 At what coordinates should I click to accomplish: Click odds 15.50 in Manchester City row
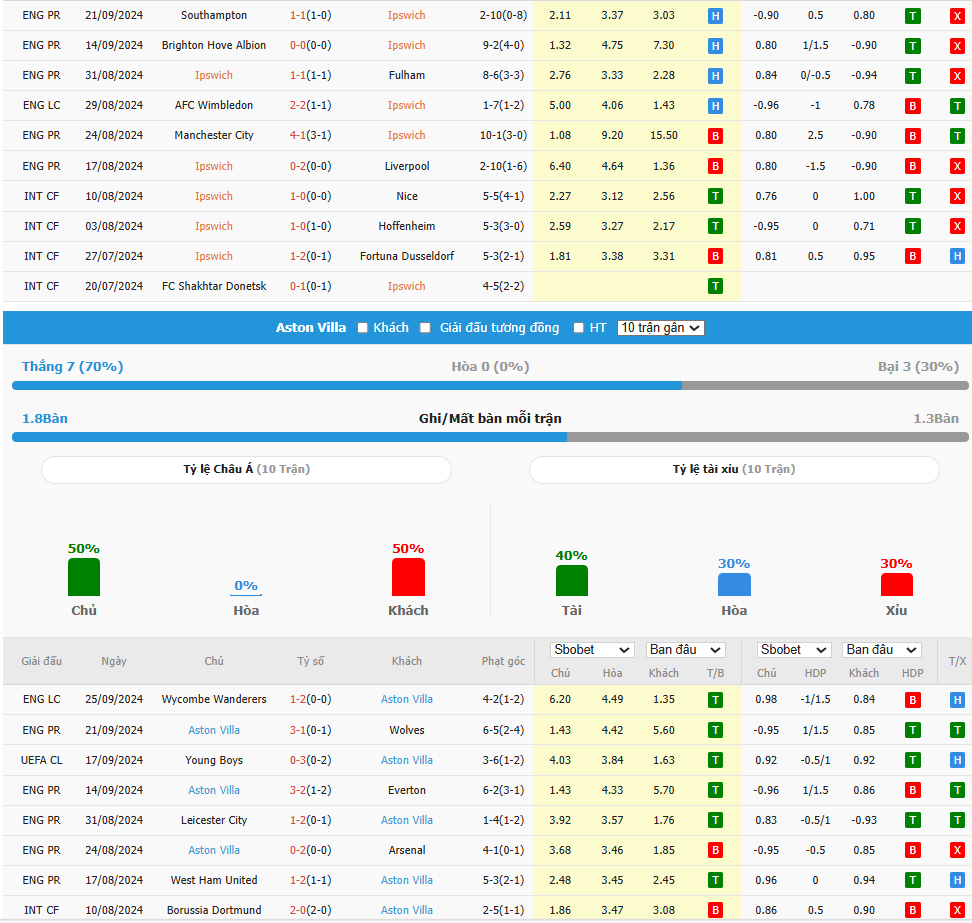point(664,135)
